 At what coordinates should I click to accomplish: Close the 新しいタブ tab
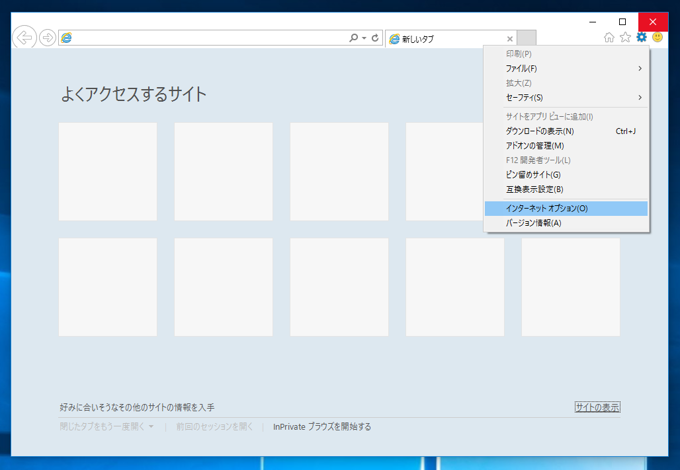pyautogui.click(x=510, y=39)
